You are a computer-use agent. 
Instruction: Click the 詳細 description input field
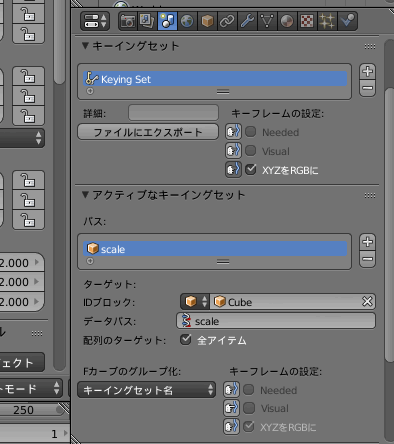click(173, 113)
